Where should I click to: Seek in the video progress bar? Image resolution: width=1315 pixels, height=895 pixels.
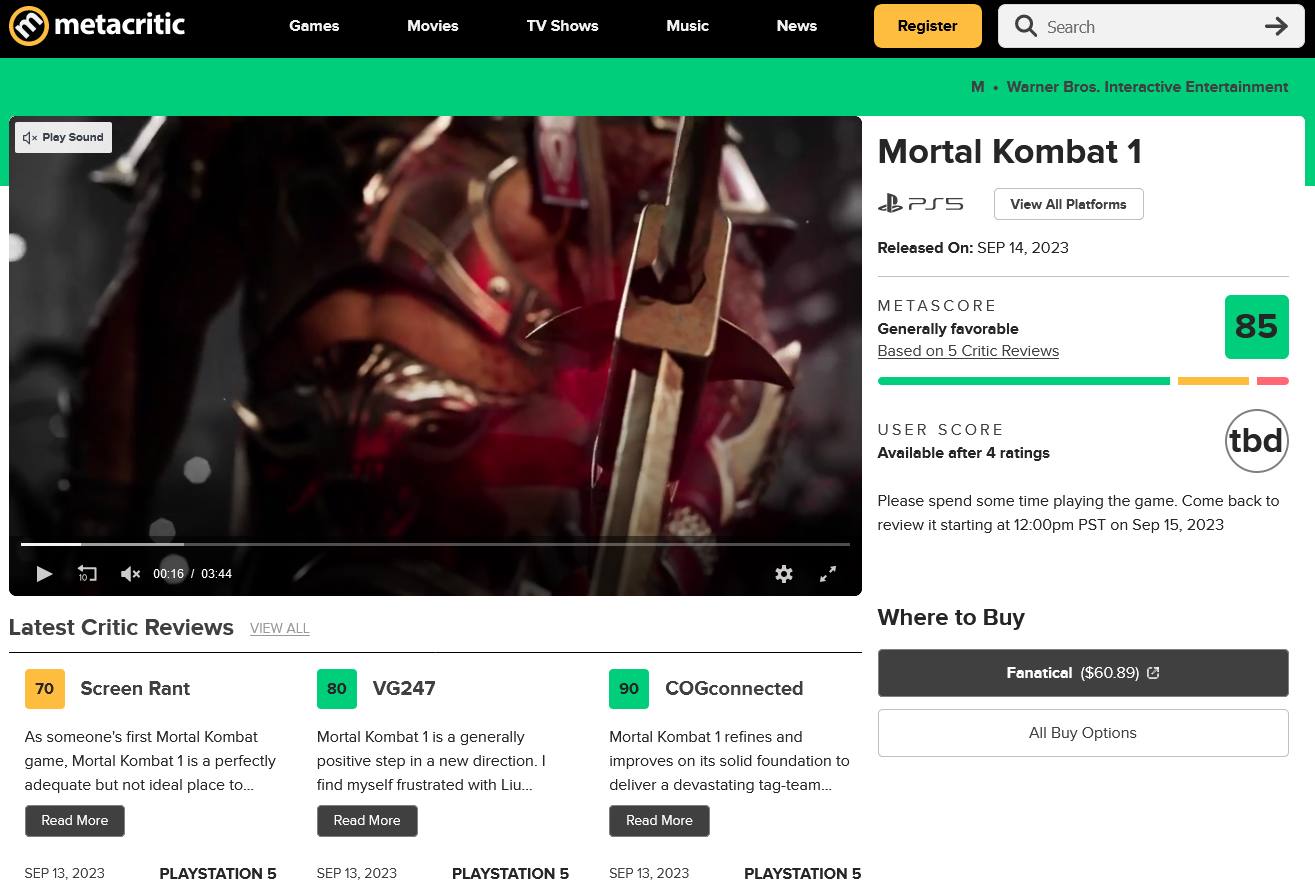pos(435,544)
